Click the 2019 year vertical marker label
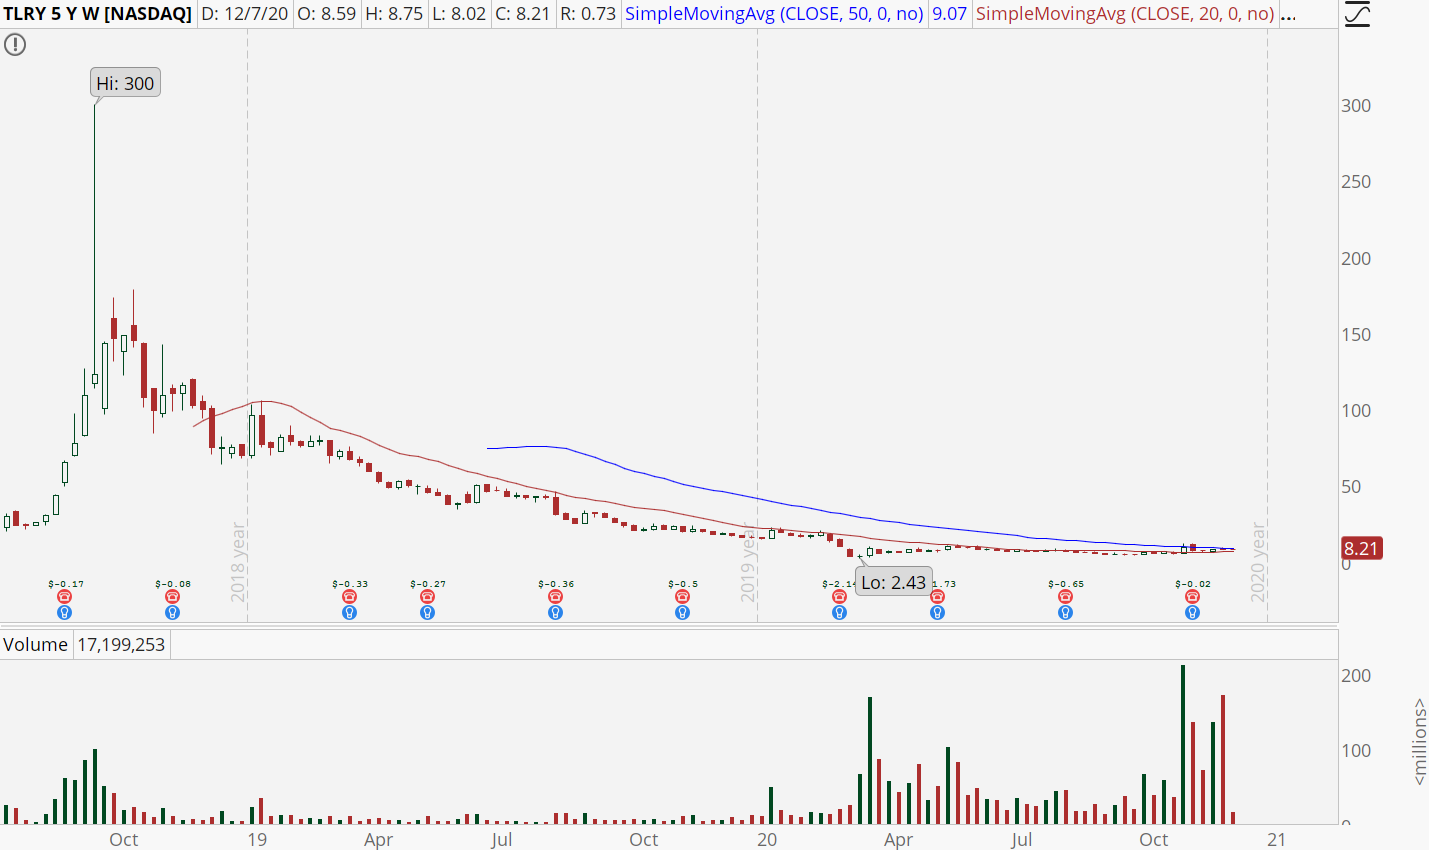This screenshot has width=1429, height=850. pyautogui.click(x=748, y=562)
